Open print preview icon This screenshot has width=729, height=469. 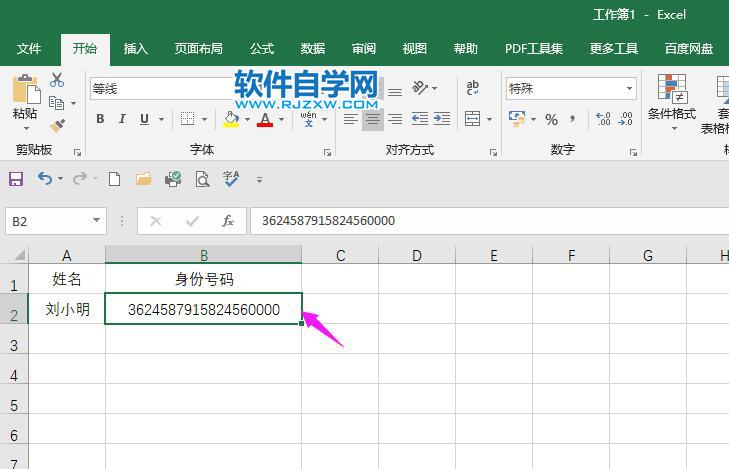202,179
